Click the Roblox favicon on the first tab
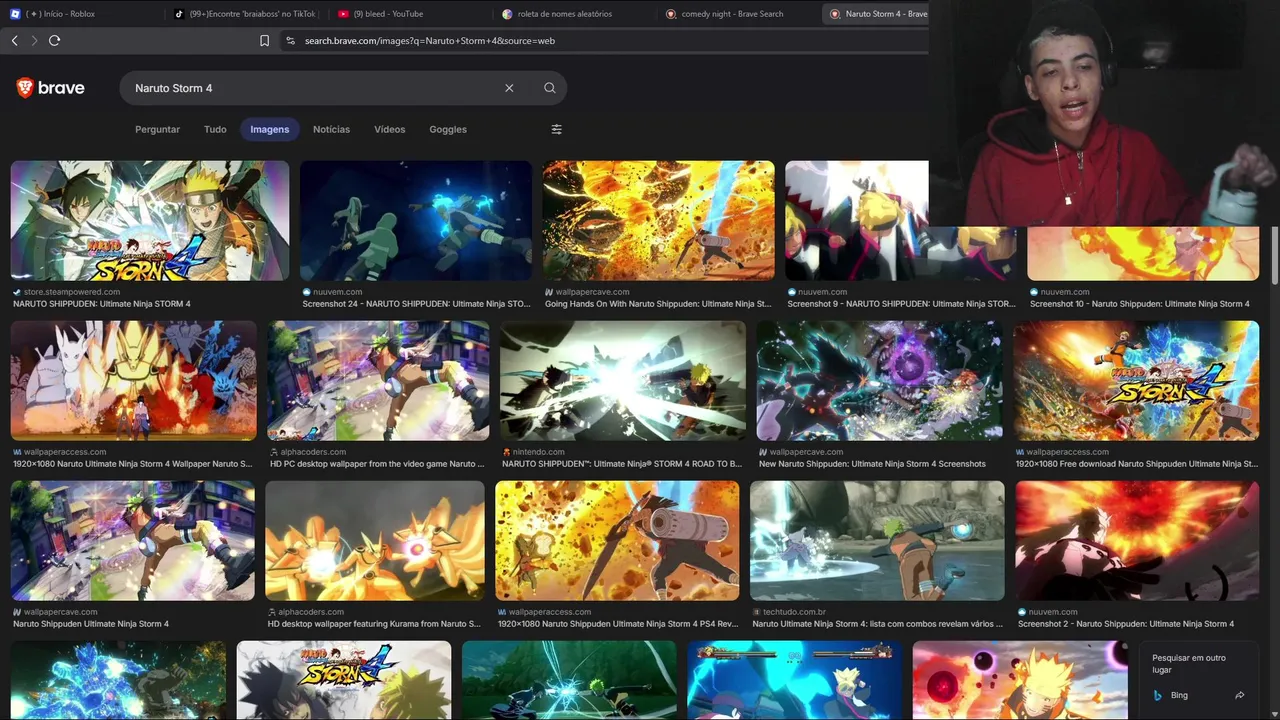Screen dimensions: 1280x720 click(15, 14)
